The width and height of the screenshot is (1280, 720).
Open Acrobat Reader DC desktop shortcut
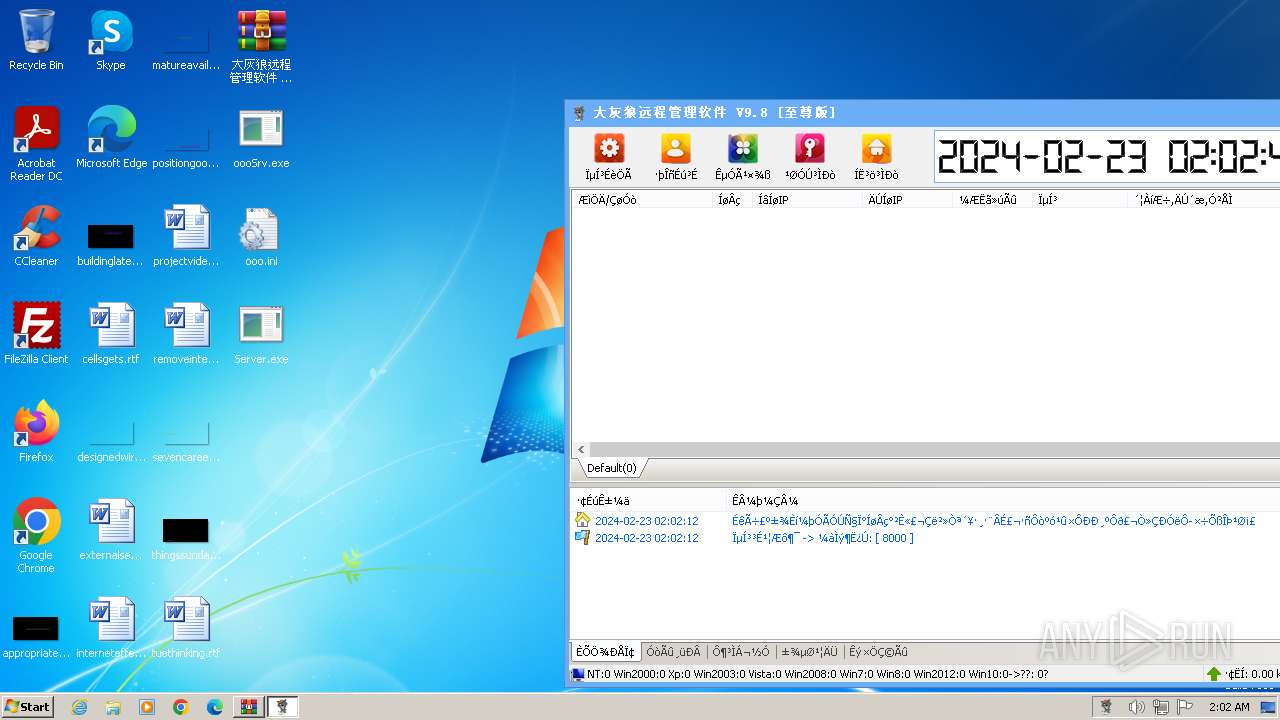(36, 144)
